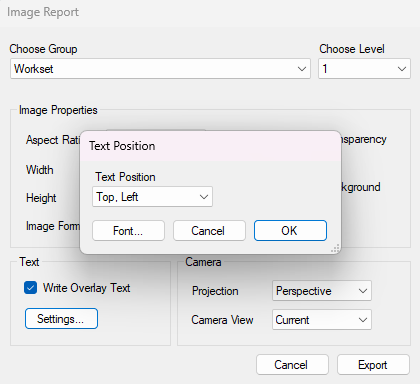Viewport: 420px width, 384px height.
Task: Open the Projection dropdown showing Perspective
Action: [322, 291]
